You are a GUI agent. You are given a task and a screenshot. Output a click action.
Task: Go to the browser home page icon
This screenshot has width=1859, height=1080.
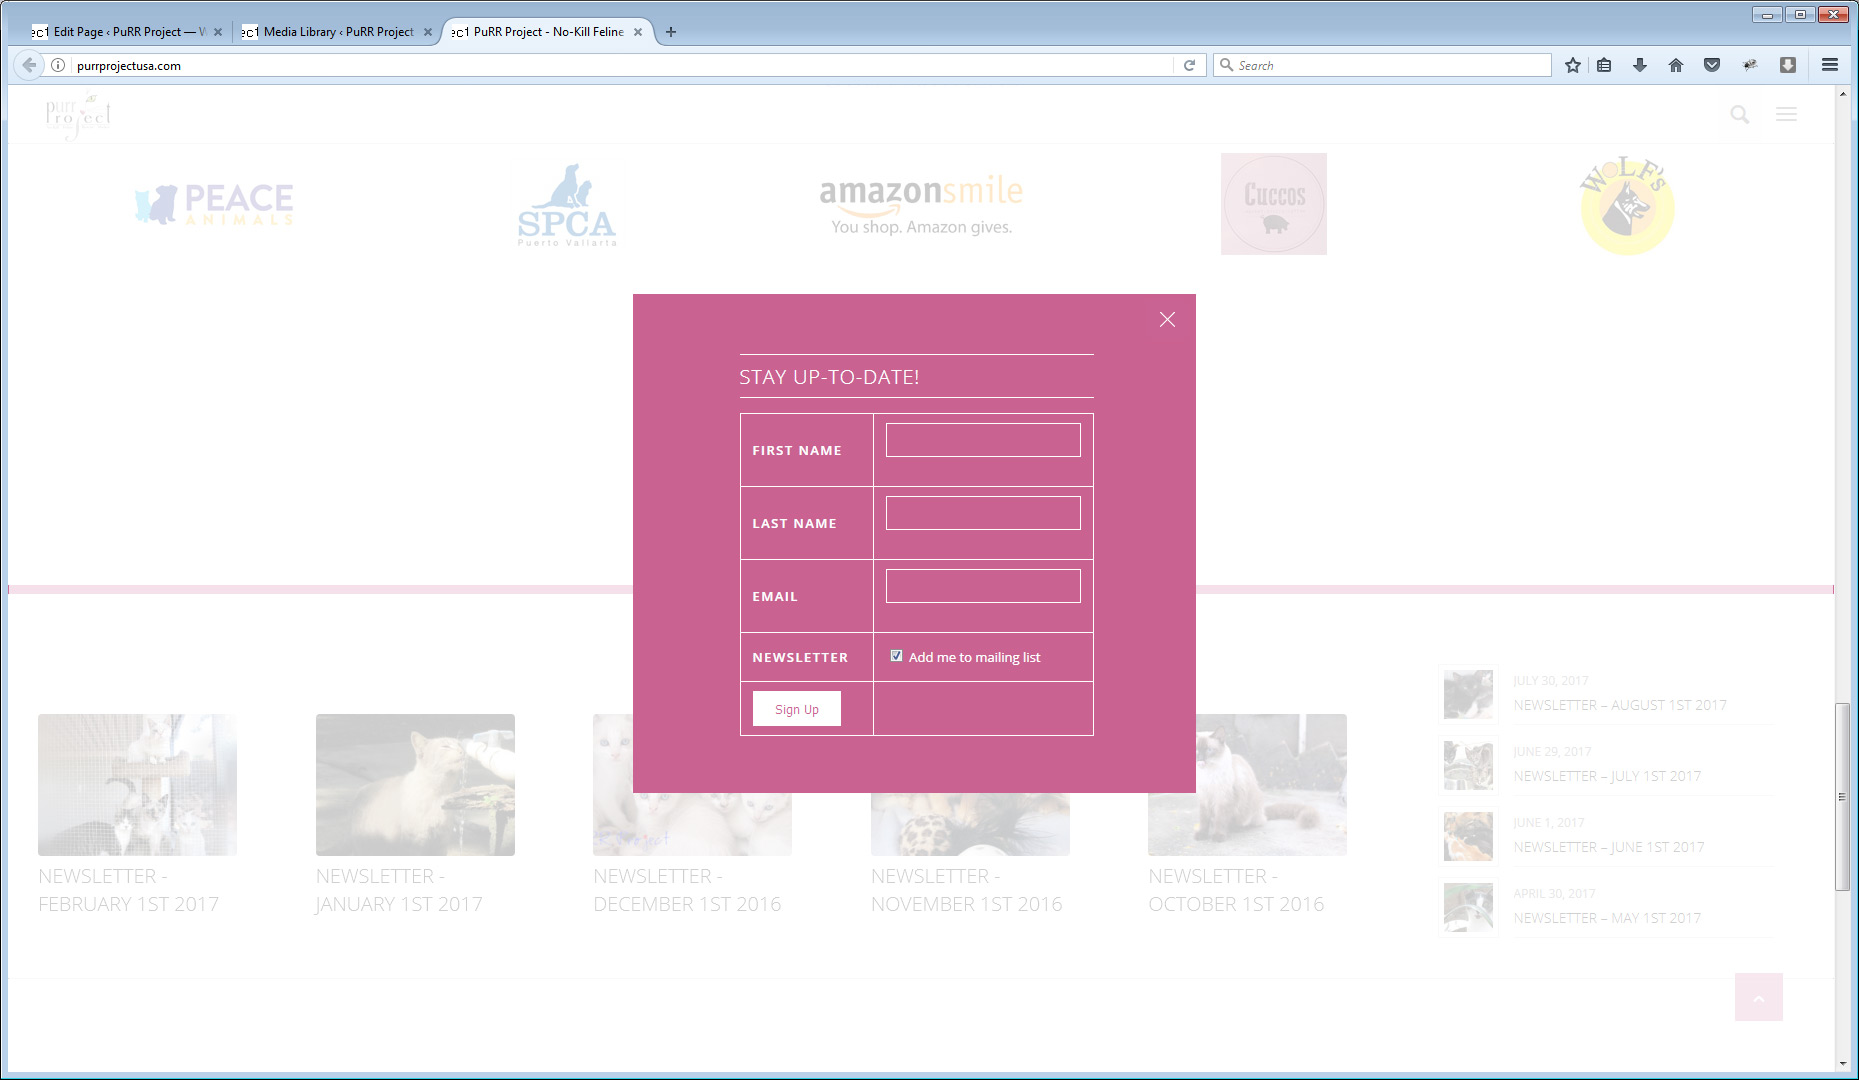pos(1676,65)
